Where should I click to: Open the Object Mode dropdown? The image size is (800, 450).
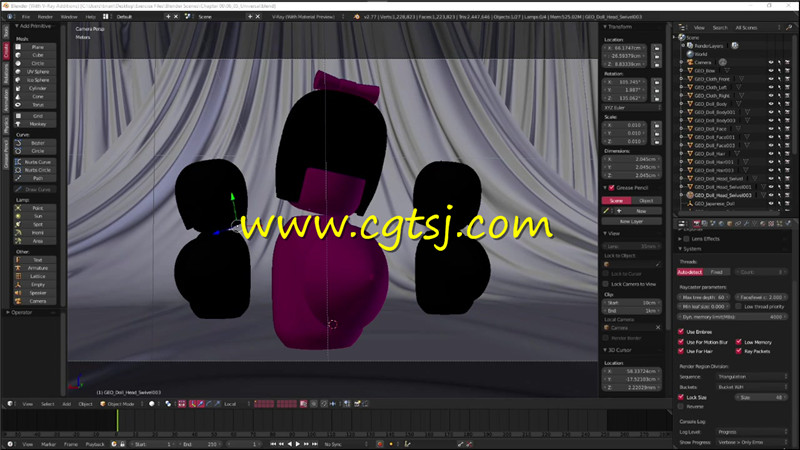pos(120,404)
